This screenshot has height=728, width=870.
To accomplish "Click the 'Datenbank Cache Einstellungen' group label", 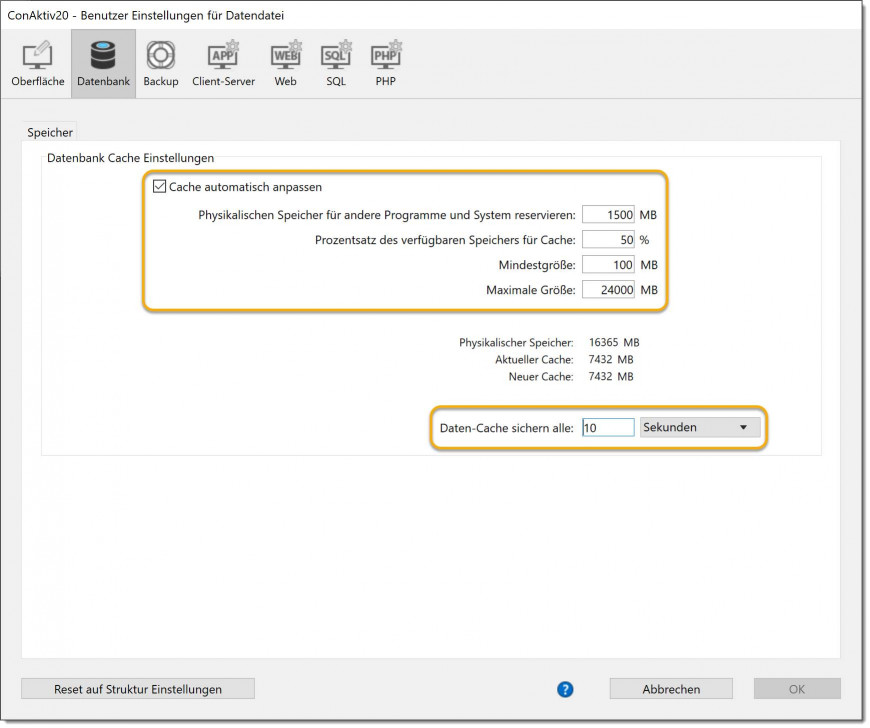I will [130, 158].
